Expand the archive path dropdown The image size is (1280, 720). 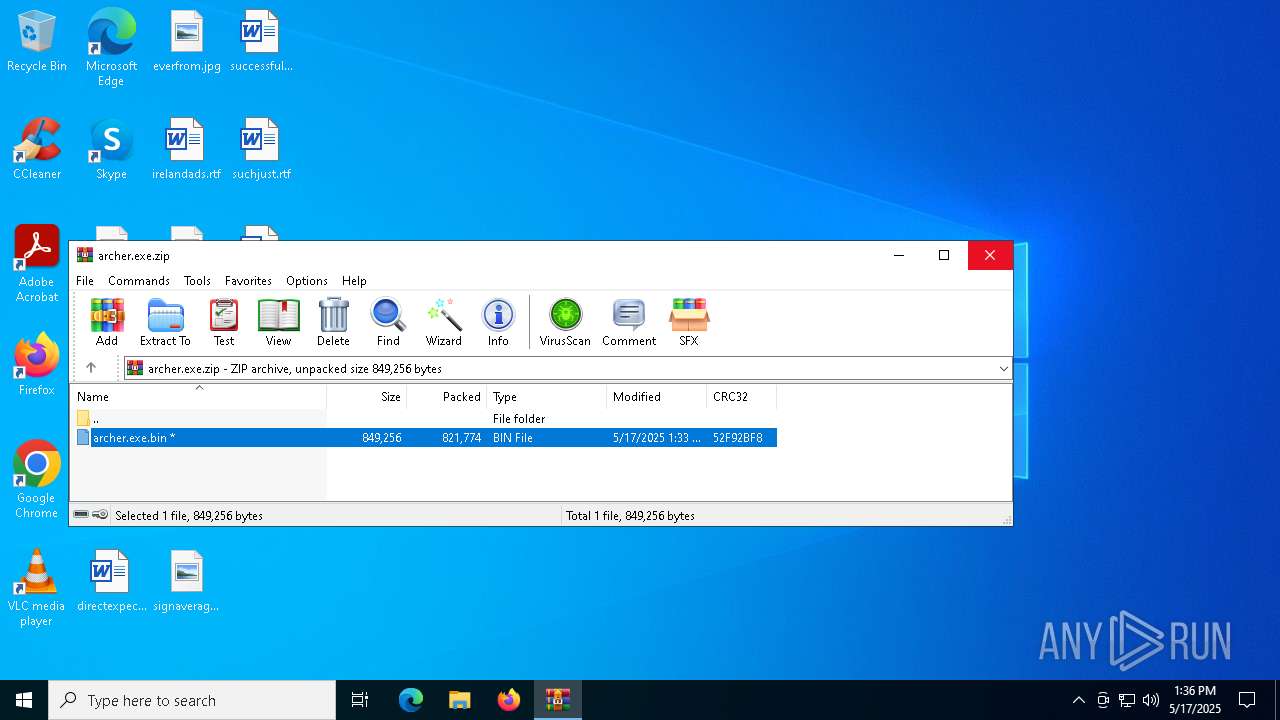point(1003,368)
